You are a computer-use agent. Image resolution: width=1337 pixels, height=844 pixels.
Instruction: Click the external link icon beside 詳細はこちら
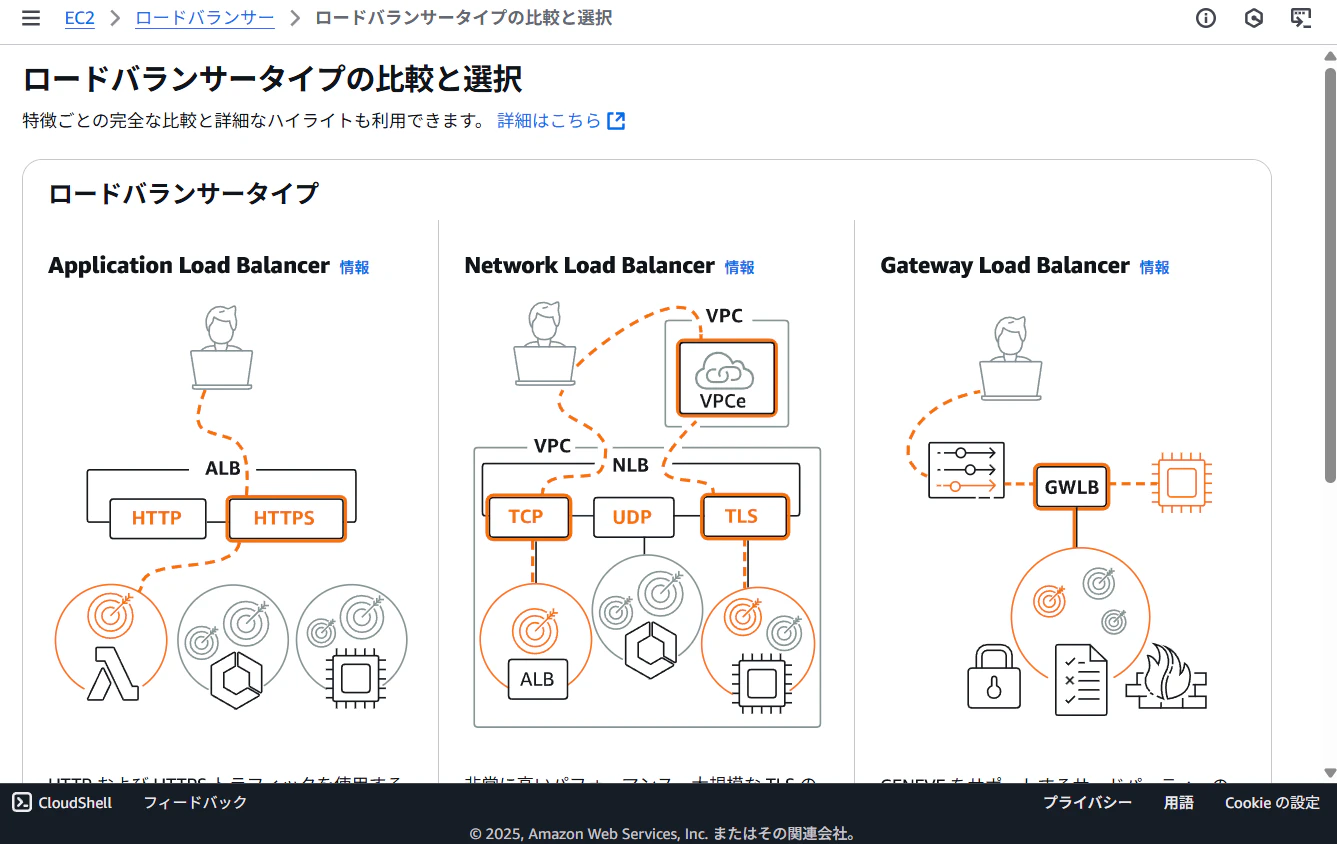617,121
